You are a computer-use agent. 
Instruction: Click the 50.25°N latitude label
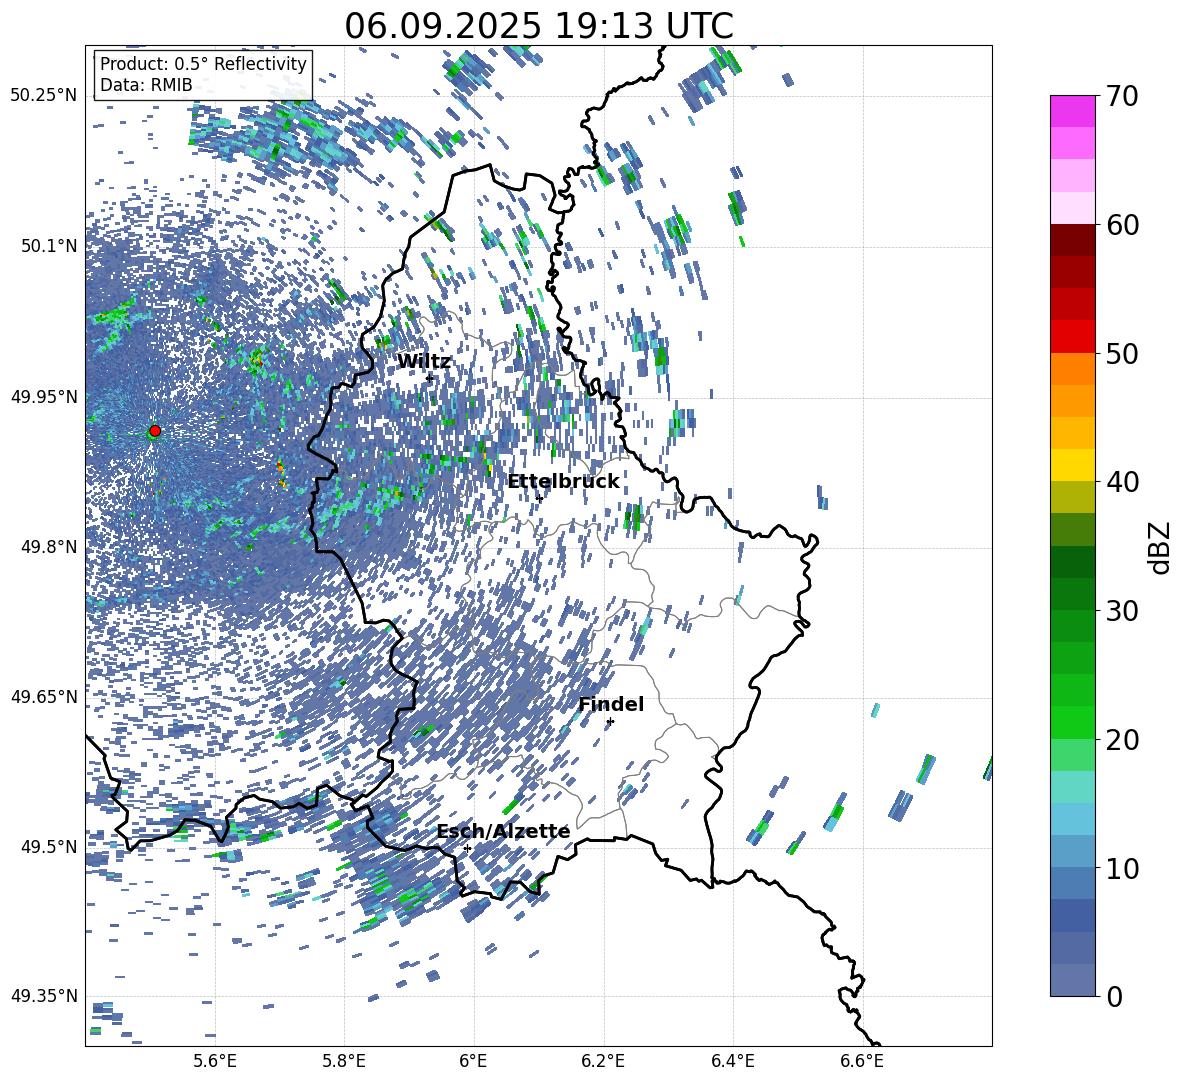click(44, 96)
